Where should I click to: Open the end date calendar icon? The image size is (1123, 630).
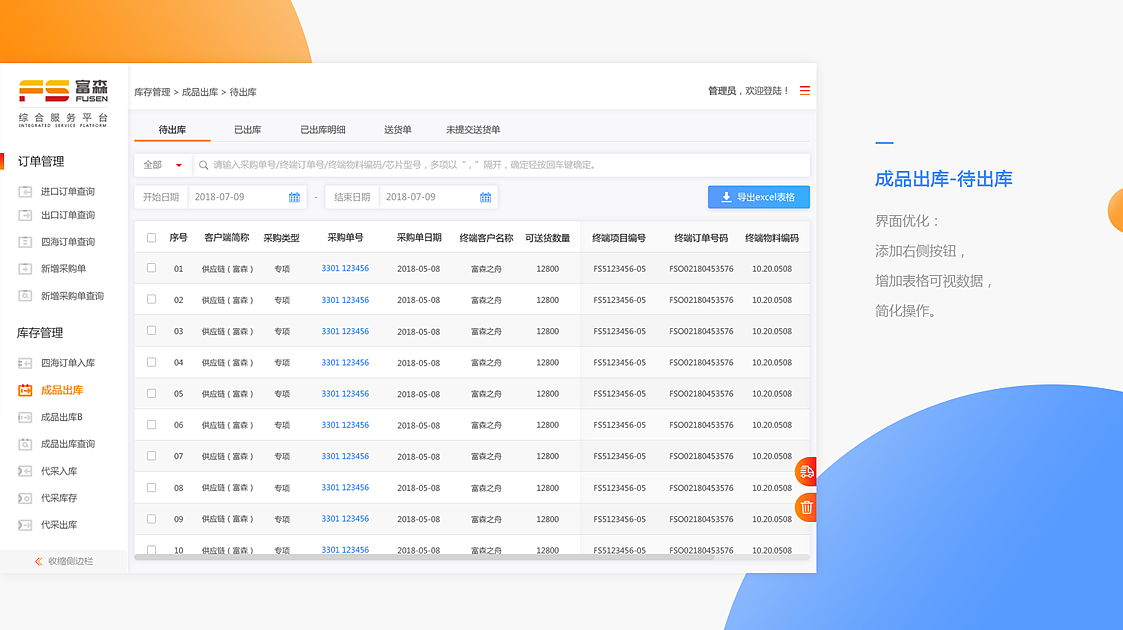(x=486, y=197)
